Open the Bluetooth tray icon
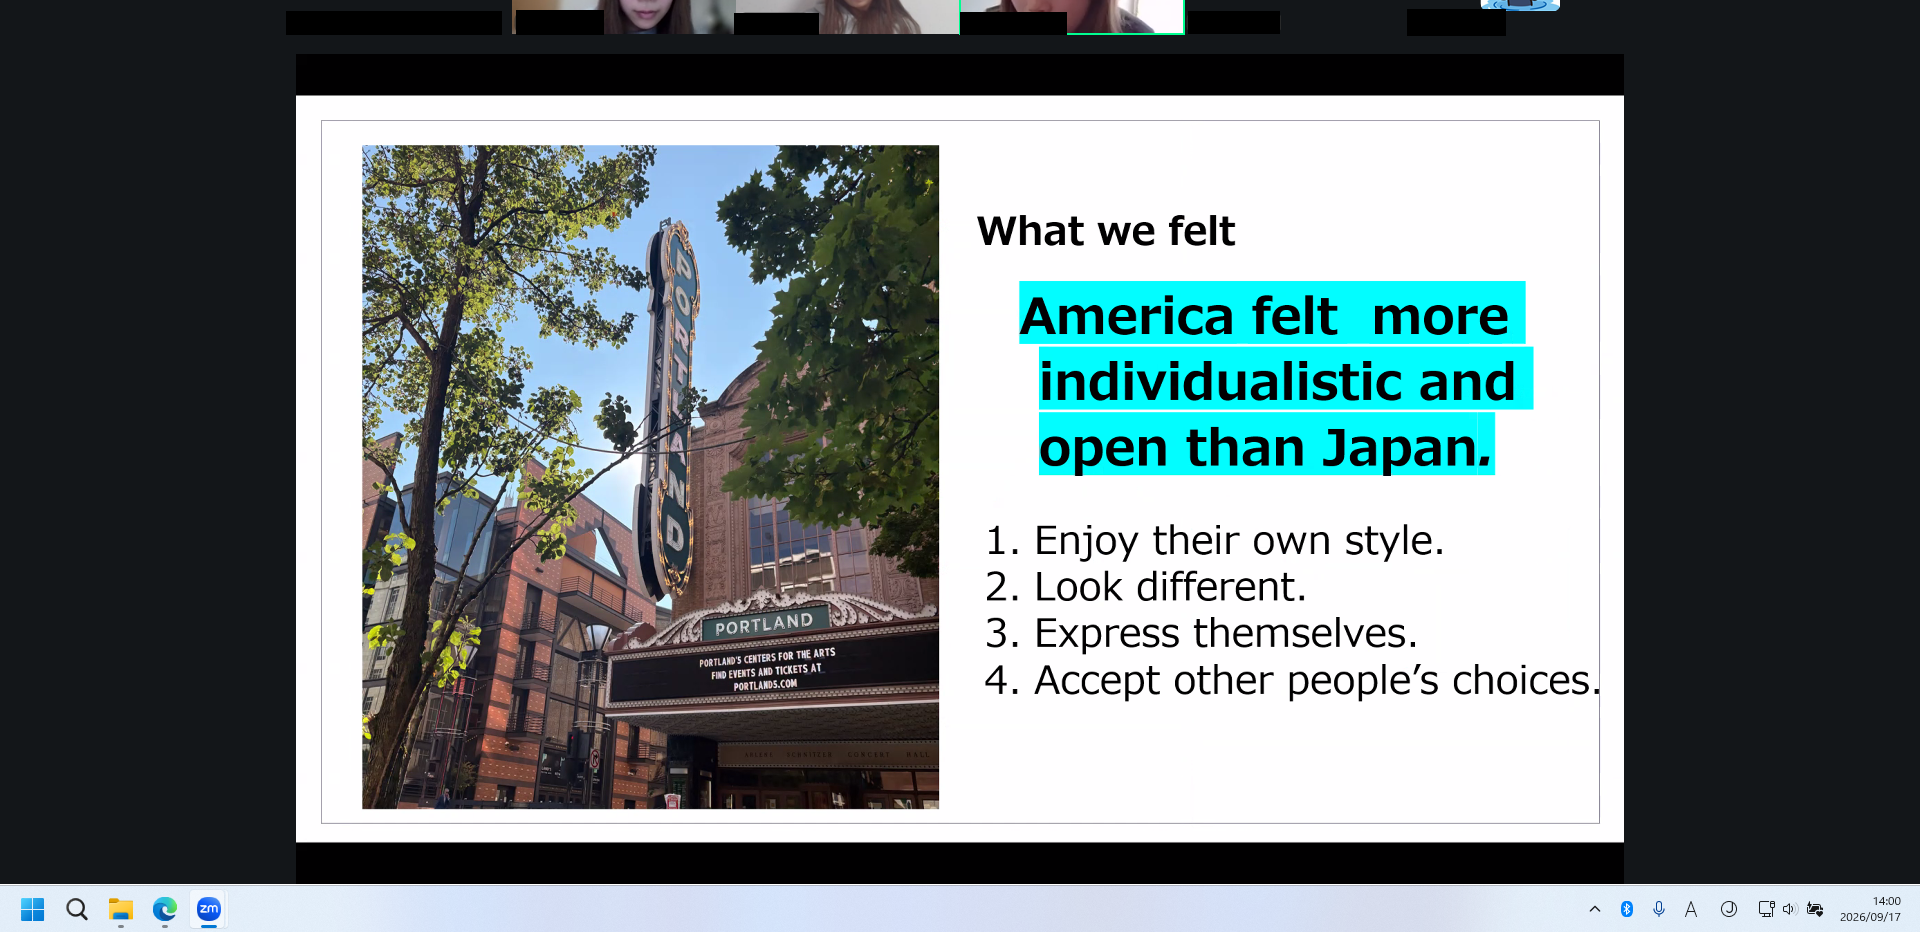1920x932 pixels. pyautogui.click(x=1627, y=909)
